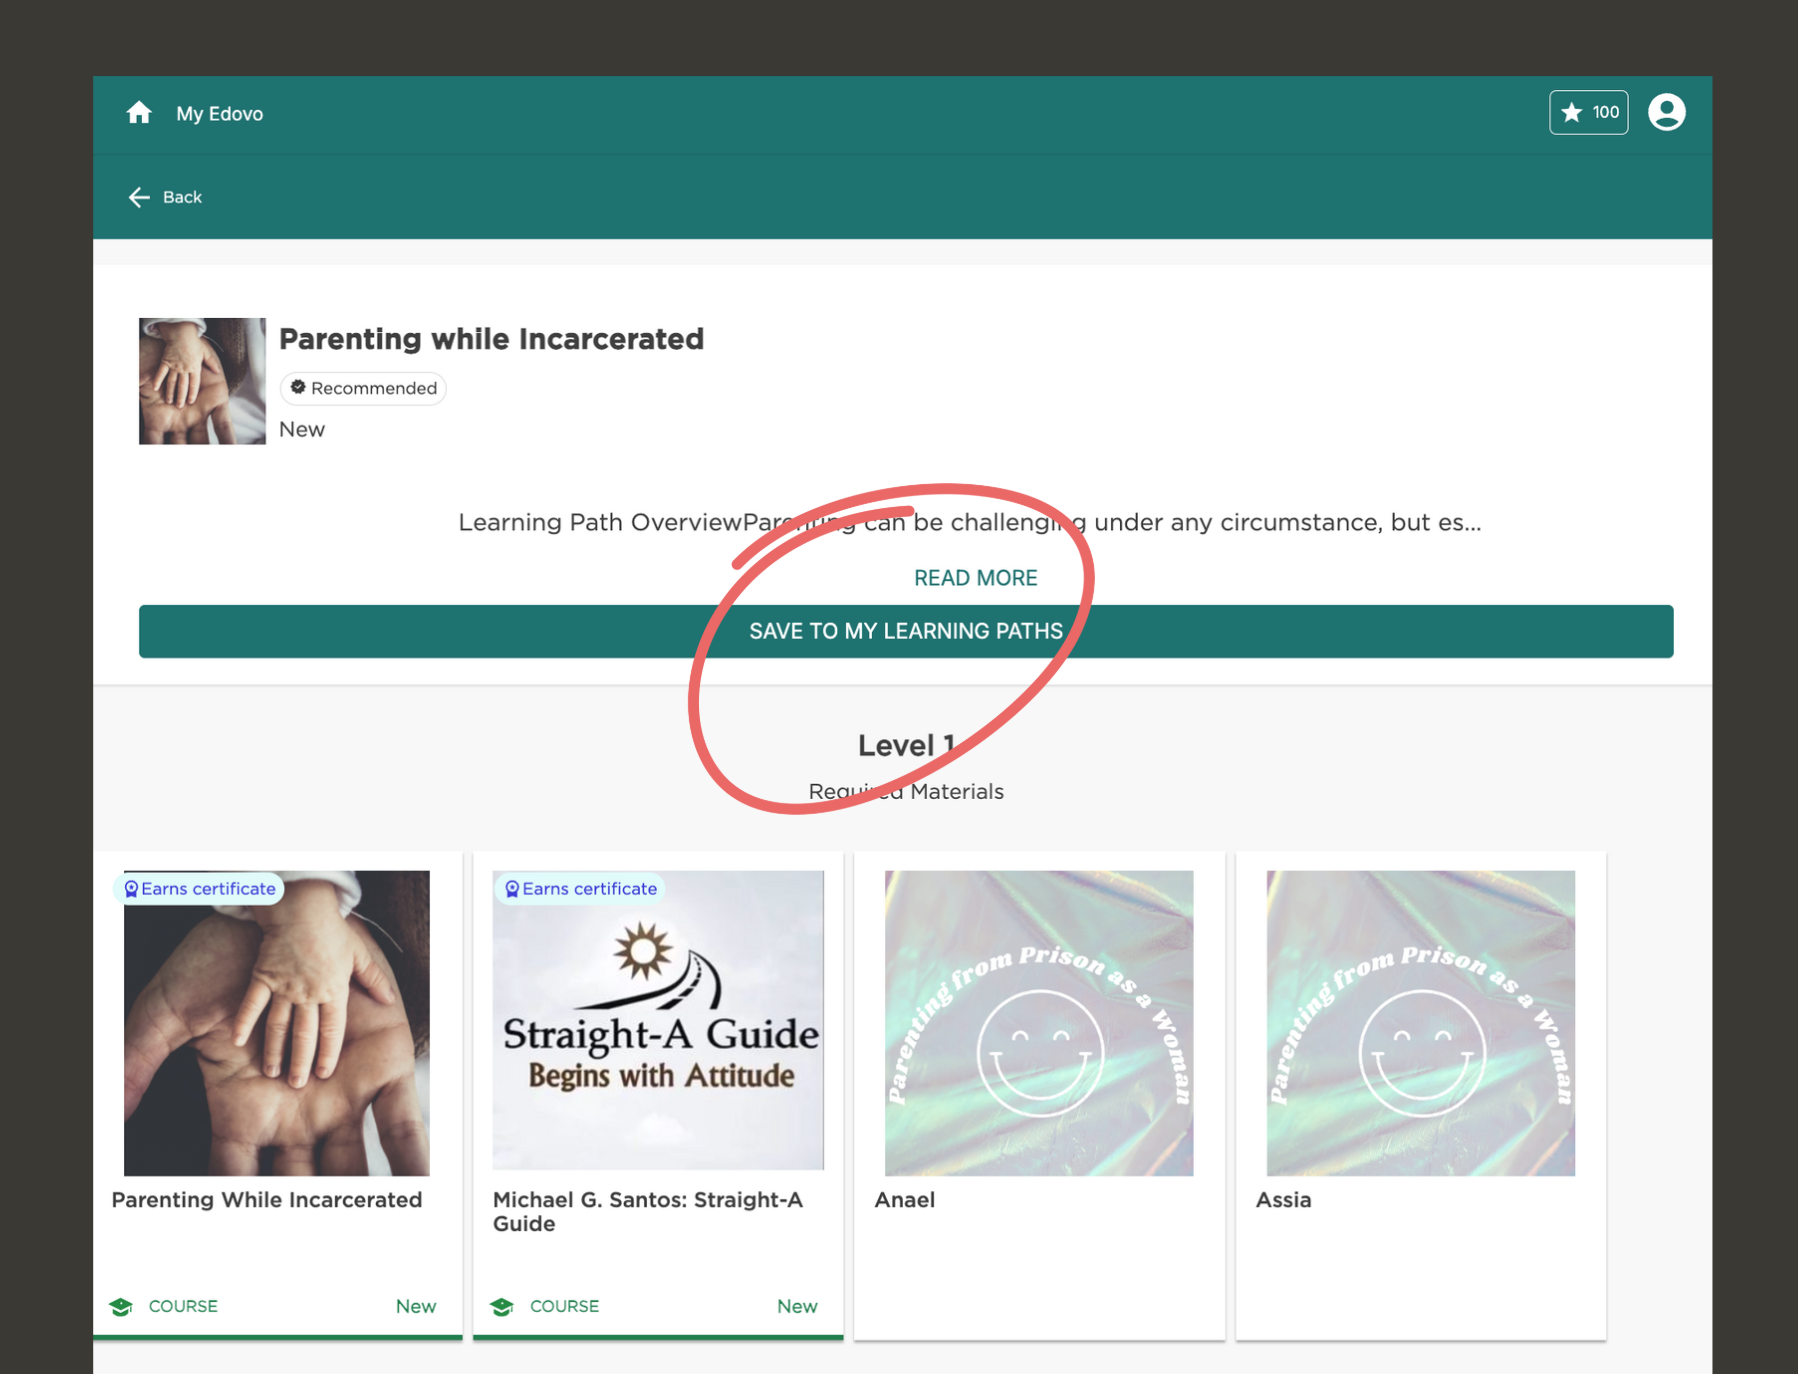Open the Anael card
The height and width of the screenshot is (1374, 1798).
[1039, 1095]
